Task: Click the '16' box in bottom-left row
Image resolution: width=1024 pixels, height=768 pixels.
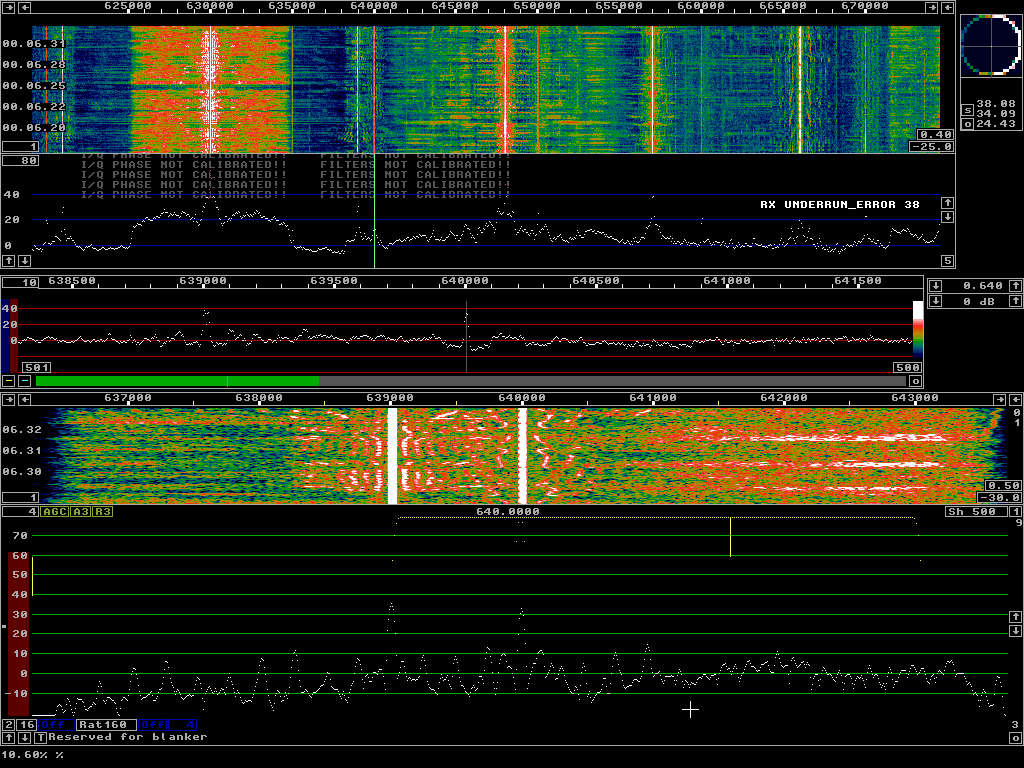Action: click(27, 725)
